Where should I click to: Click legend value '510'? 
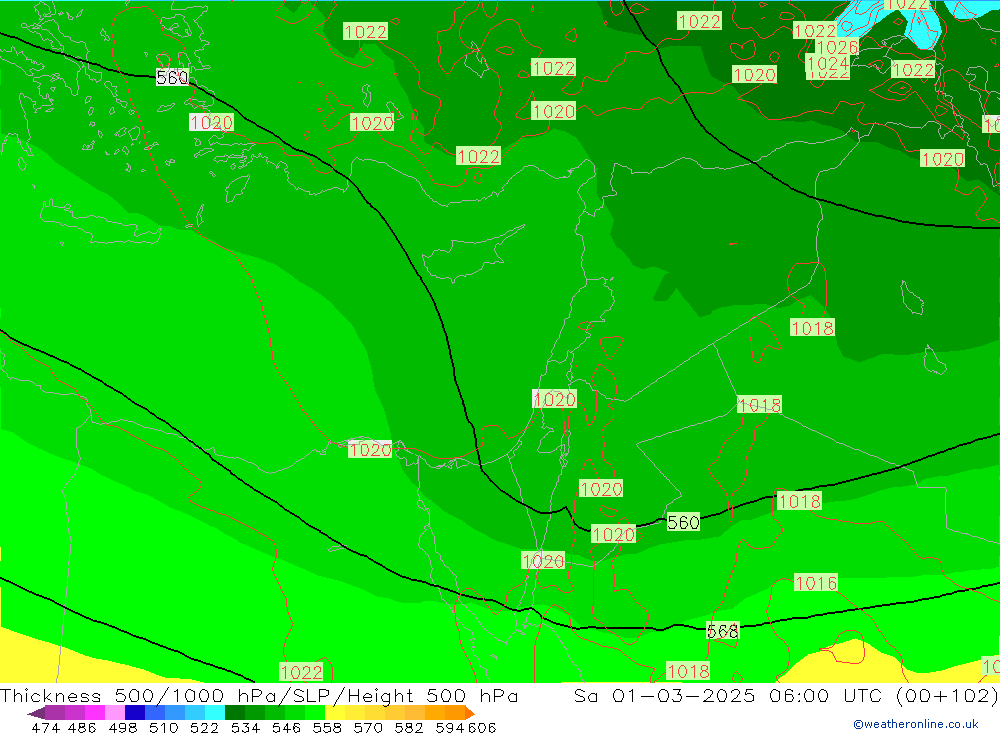pyautogui.click(x=164, y=727)
